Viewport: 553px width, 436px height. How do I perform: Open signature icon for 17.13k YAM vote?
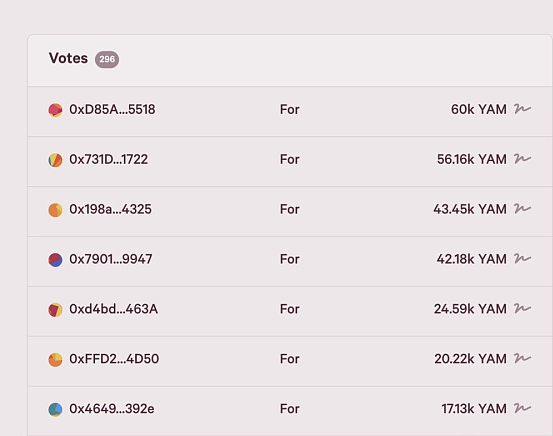pyautogui.click(x=522, y=408)
